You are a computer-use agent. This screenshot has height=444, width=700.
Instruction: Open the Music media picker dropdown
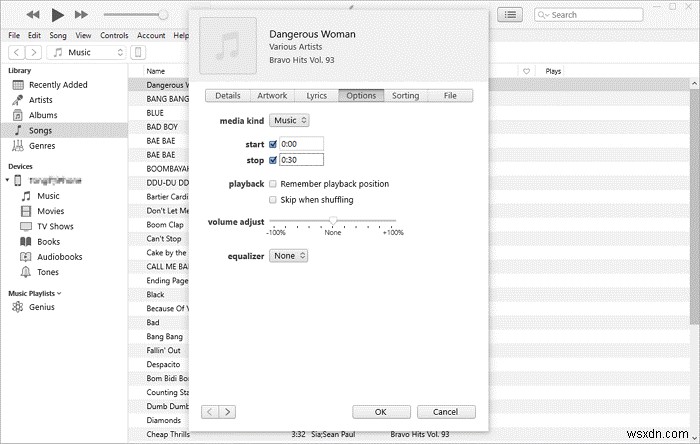pyautogui.click(x=87, y=52)
